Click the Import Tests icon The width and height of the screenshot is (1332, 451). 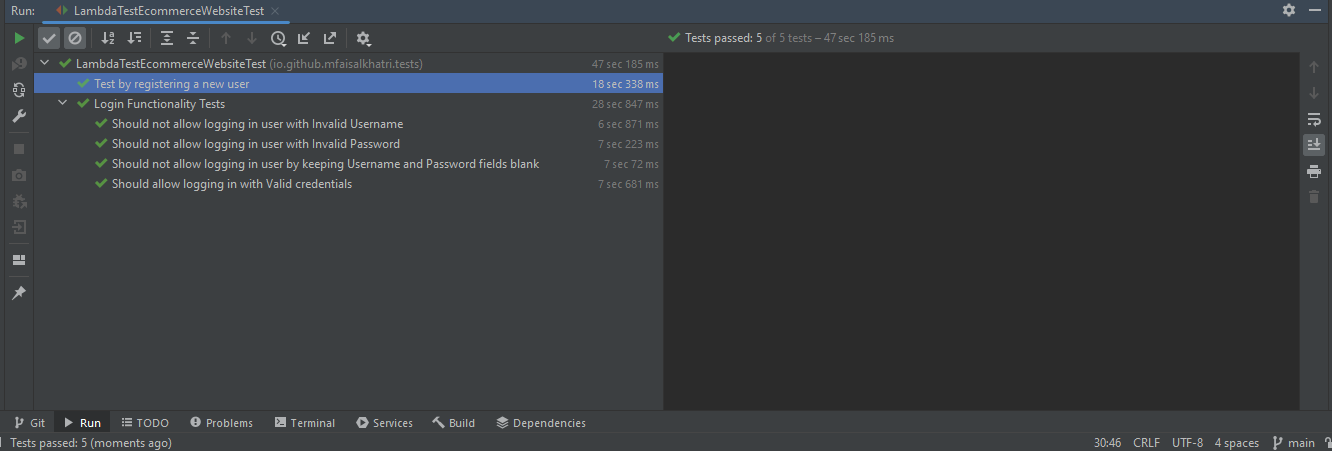tap(304, 38)
